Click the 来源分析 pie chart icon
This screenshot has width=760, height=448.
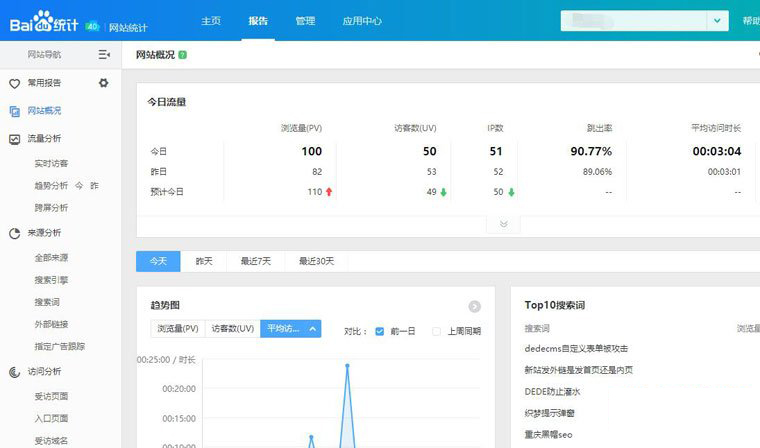14,233
